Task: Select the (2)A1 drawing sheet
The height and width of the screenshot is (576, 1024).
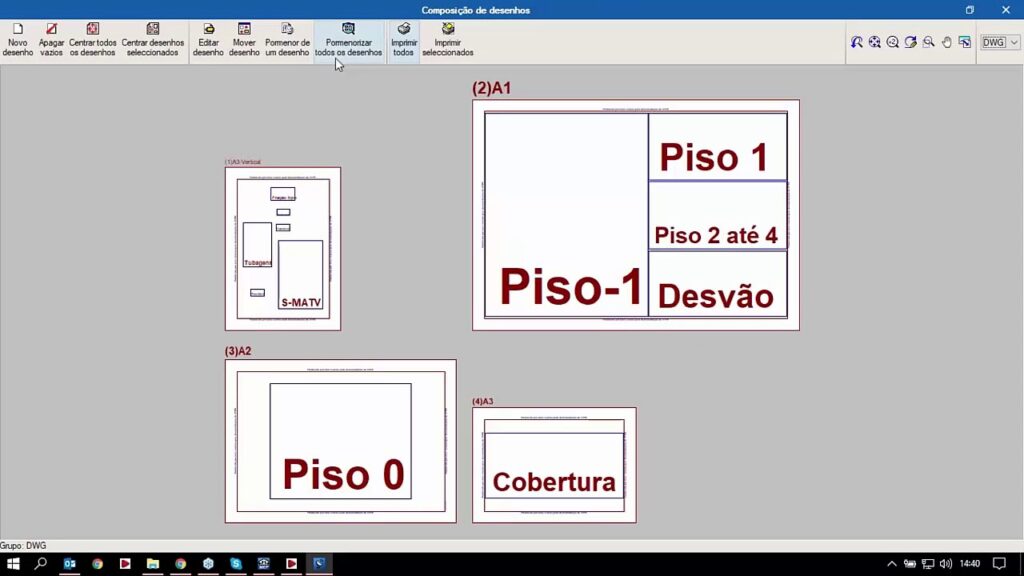Action: 635,215
